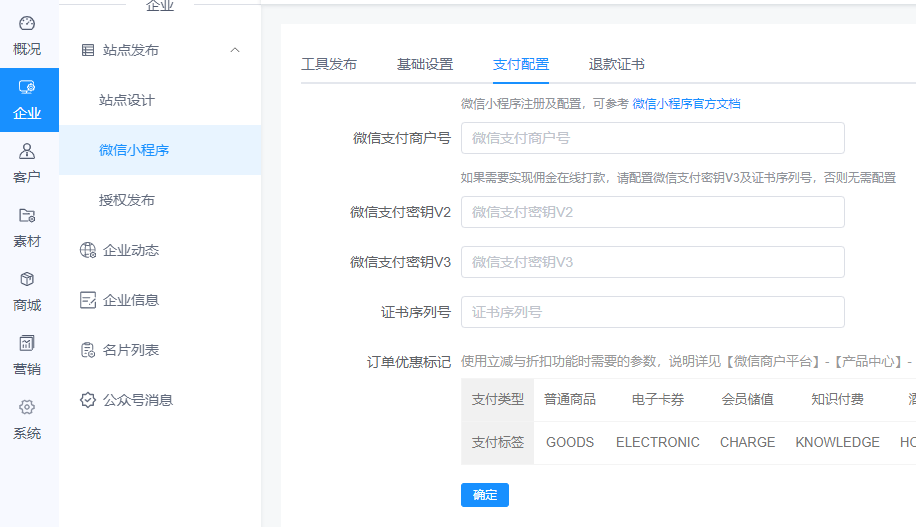The height and width of the screenshot is (527, 916).
Task: Open the 商城 box icon
Action: coord(27,279)
